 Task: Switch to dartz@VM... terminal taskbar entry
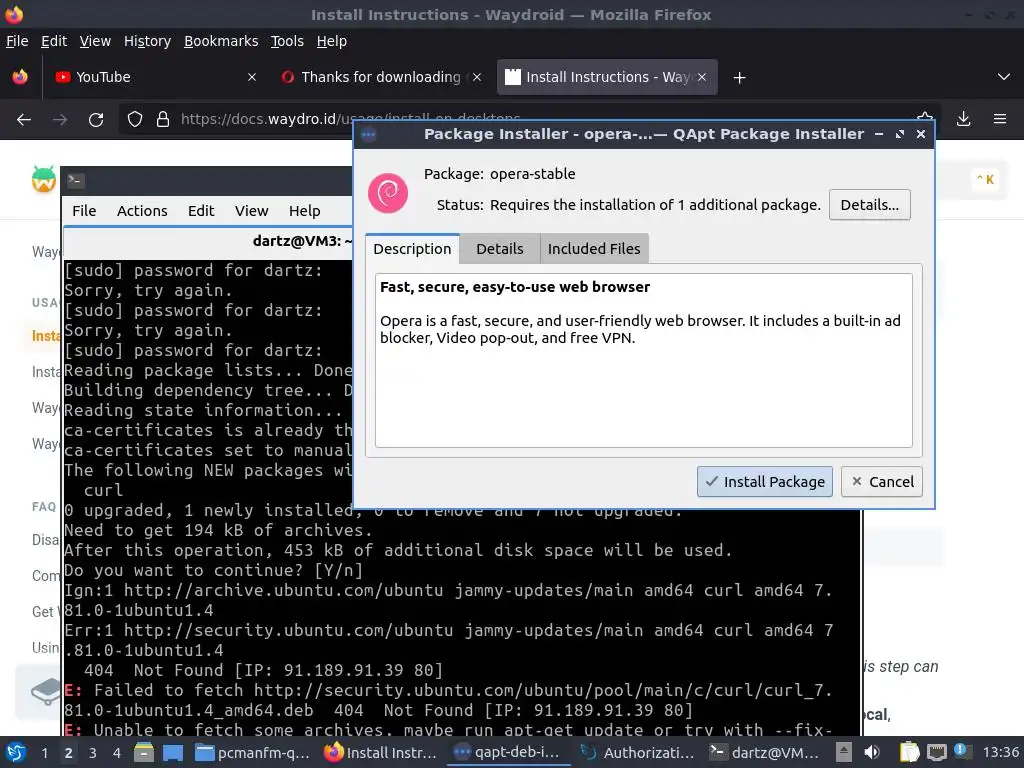click(764, 753)
